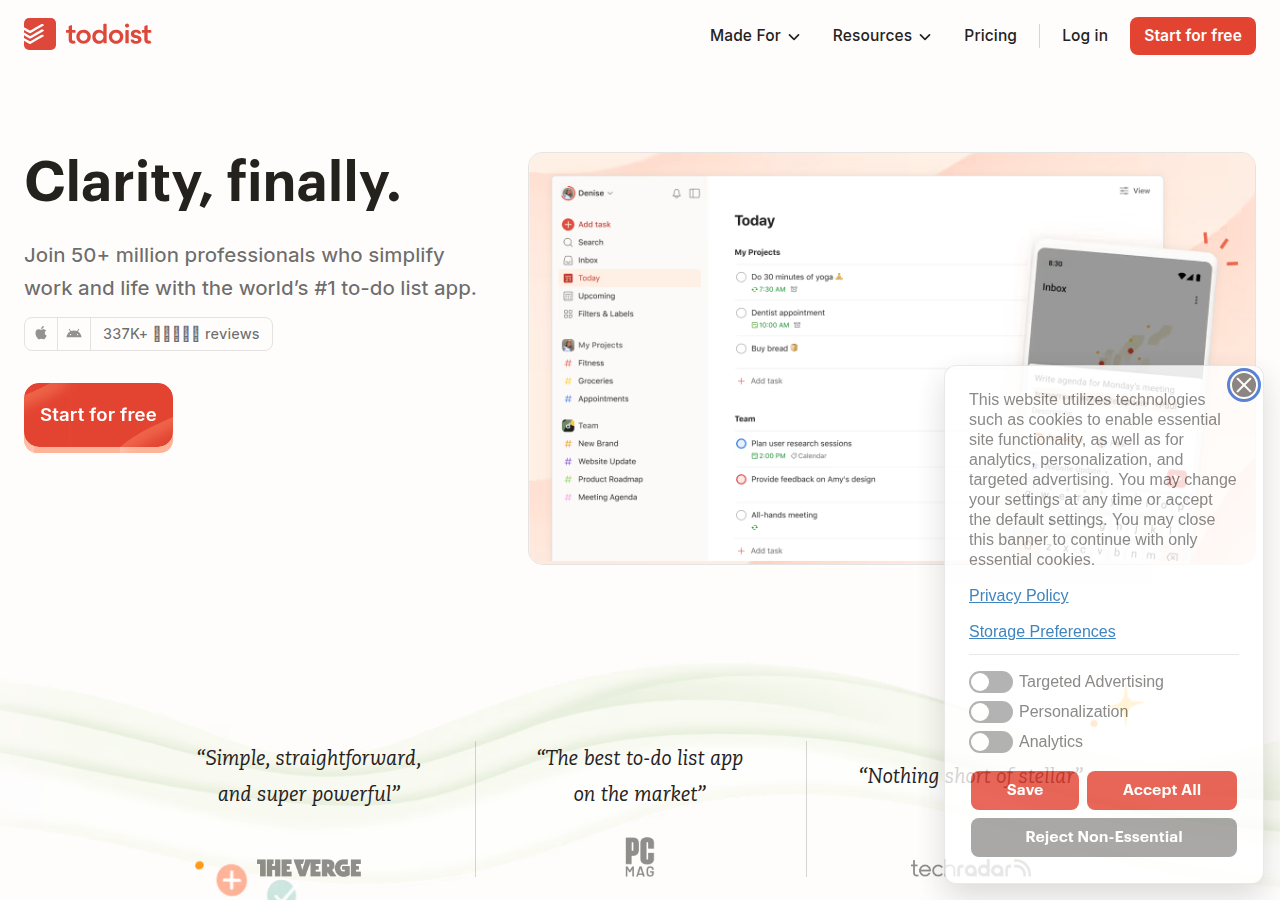Click the notification bell in the app preview

[x=676, y=193]
